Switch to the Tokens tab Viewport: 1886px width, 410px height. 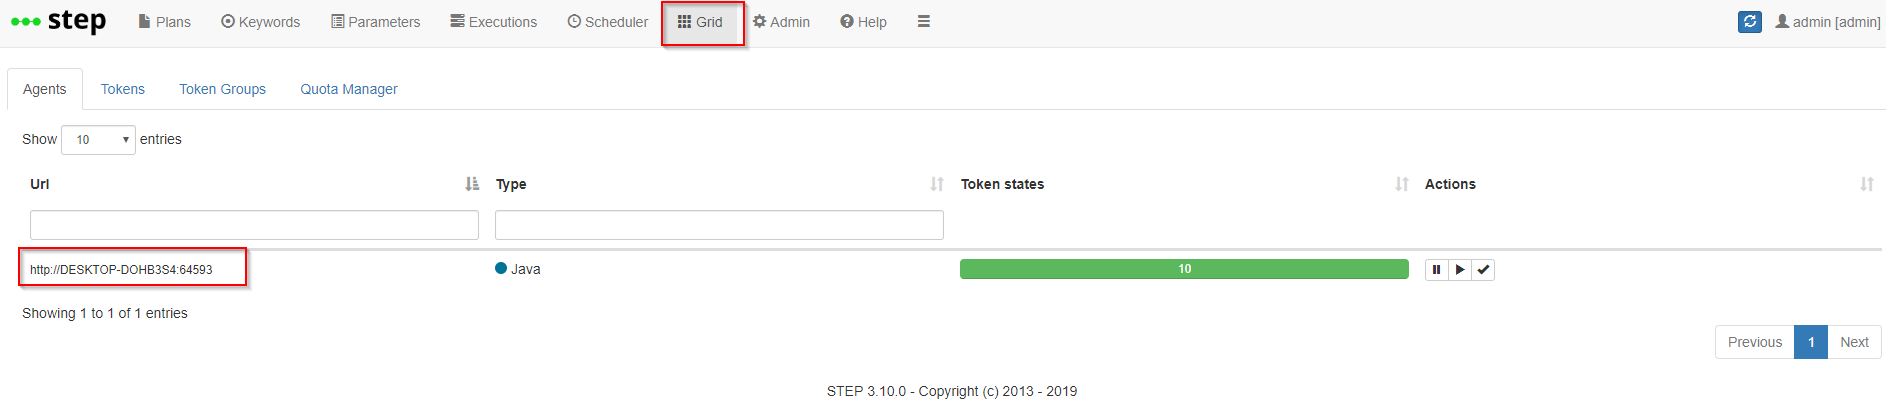pos(123,89)
